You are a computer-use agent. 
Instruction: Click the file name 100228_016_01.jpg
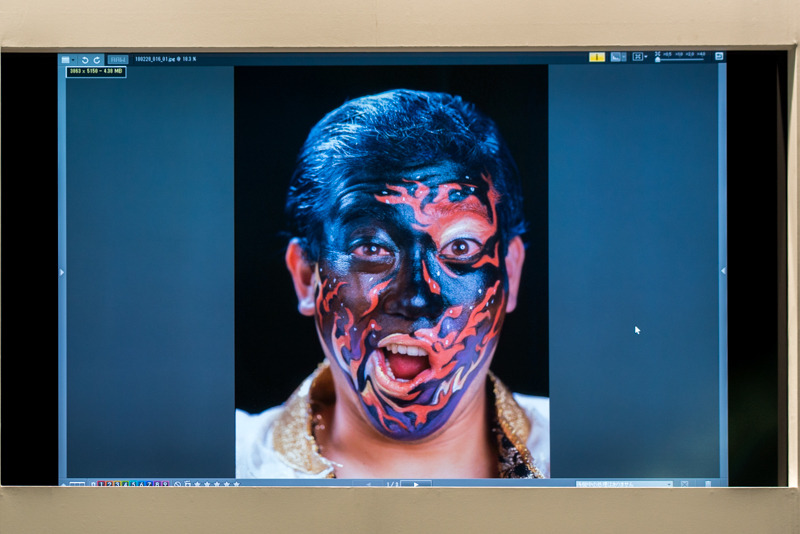tap(155, 59)
